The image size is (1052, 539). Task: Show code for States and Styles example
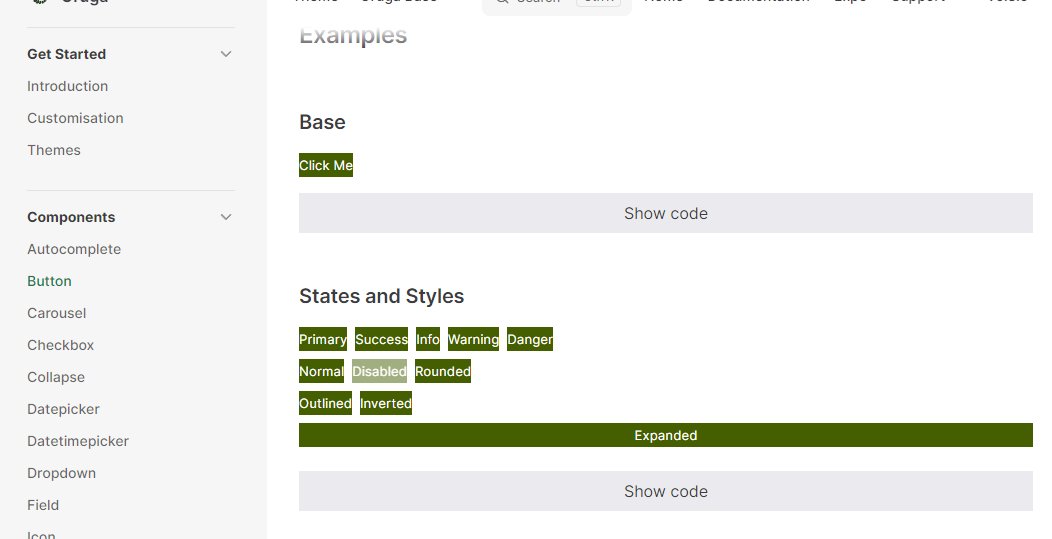[x=666, y=491]
